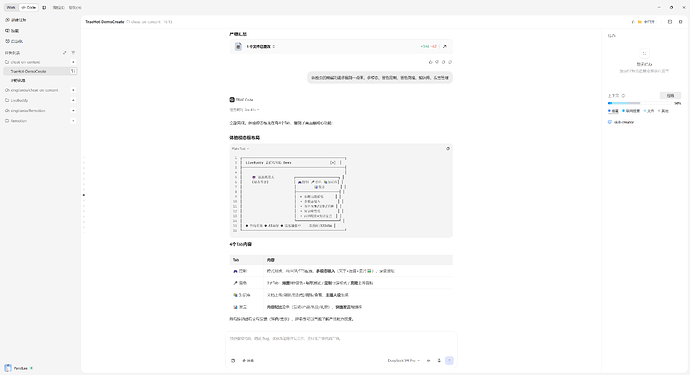Click the open folder button in header

coord(643,22)
